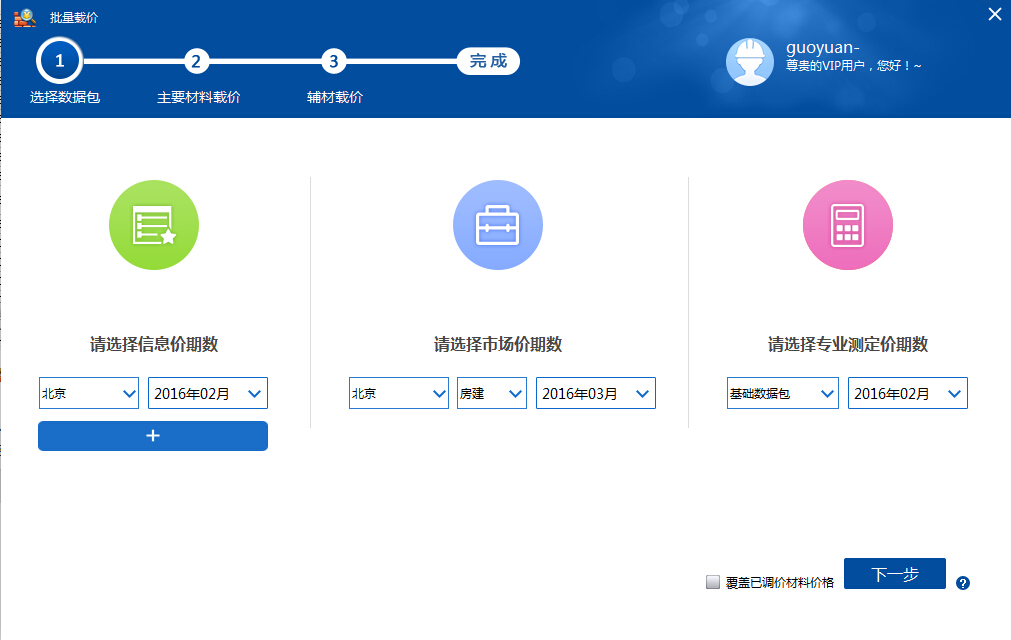Enable 覆盖已调价材料价格 checkbox
The width and height of the screenshot is (1011, 640).
coord(713,582)
